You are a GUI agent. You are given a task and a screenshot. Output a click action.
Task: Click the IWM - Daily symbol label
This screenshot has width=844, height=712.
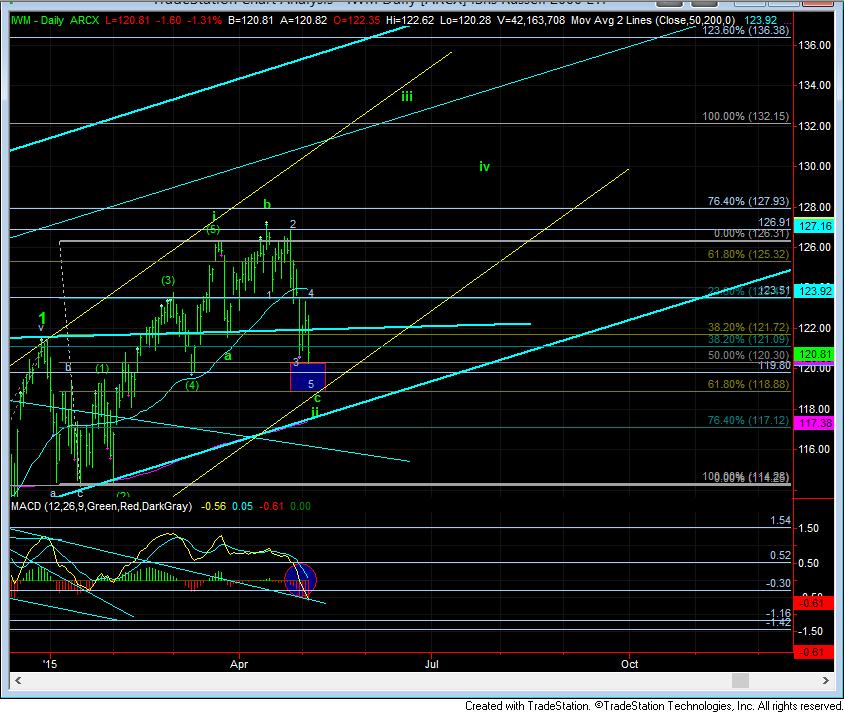coord(37,20)
